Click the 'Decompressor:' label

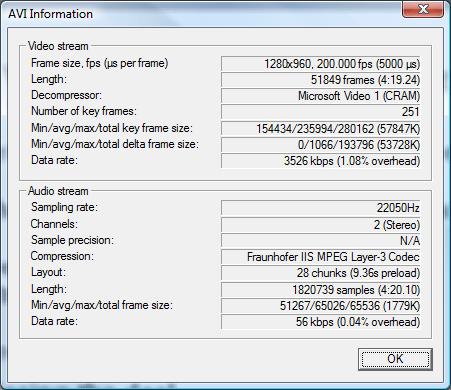tap(66, 95)
